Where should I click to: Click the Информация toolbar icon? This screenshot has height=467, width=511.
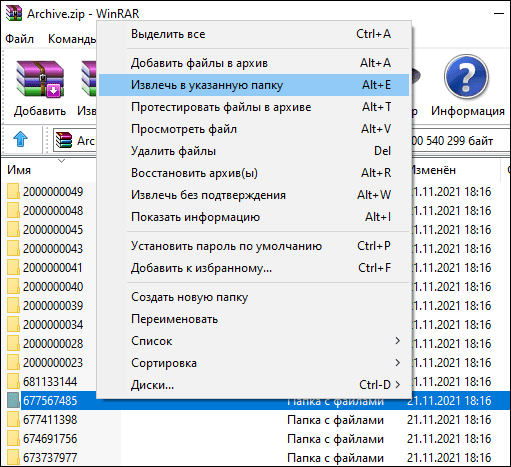point(467,77)
